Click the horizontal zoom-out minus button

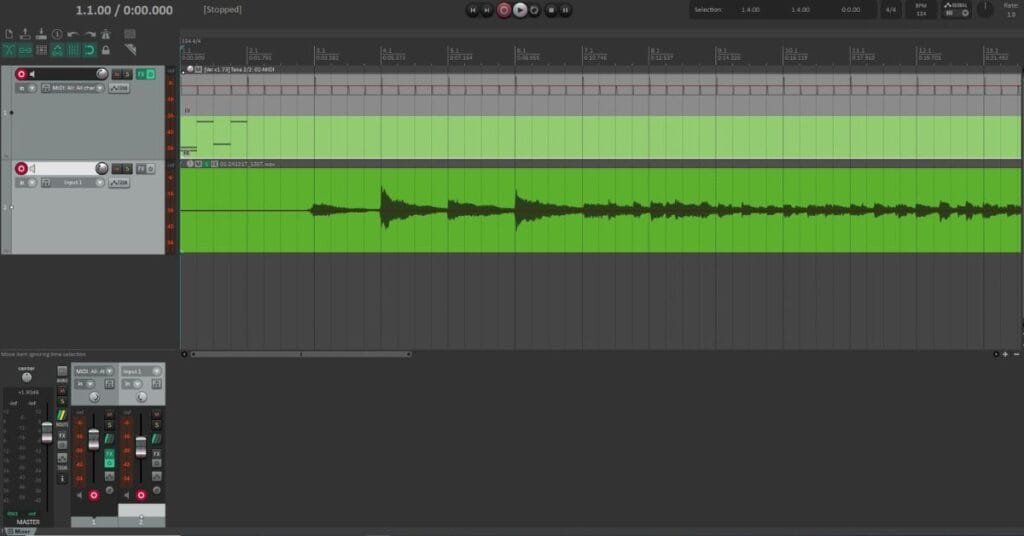1016,355
